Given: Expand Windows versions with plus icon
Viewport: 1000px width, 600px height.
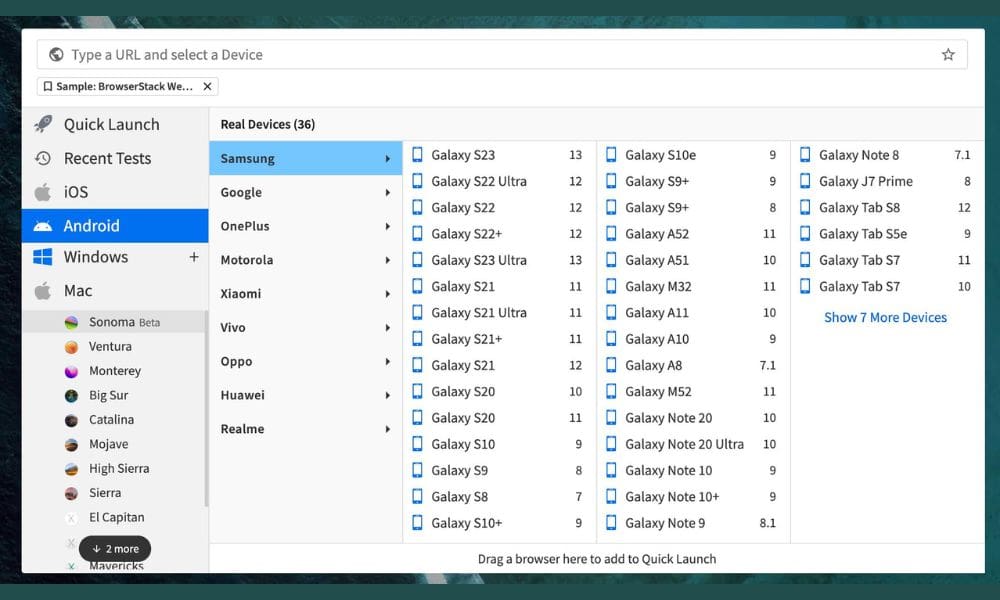Looking at the screenshot, I should point(194,257).
